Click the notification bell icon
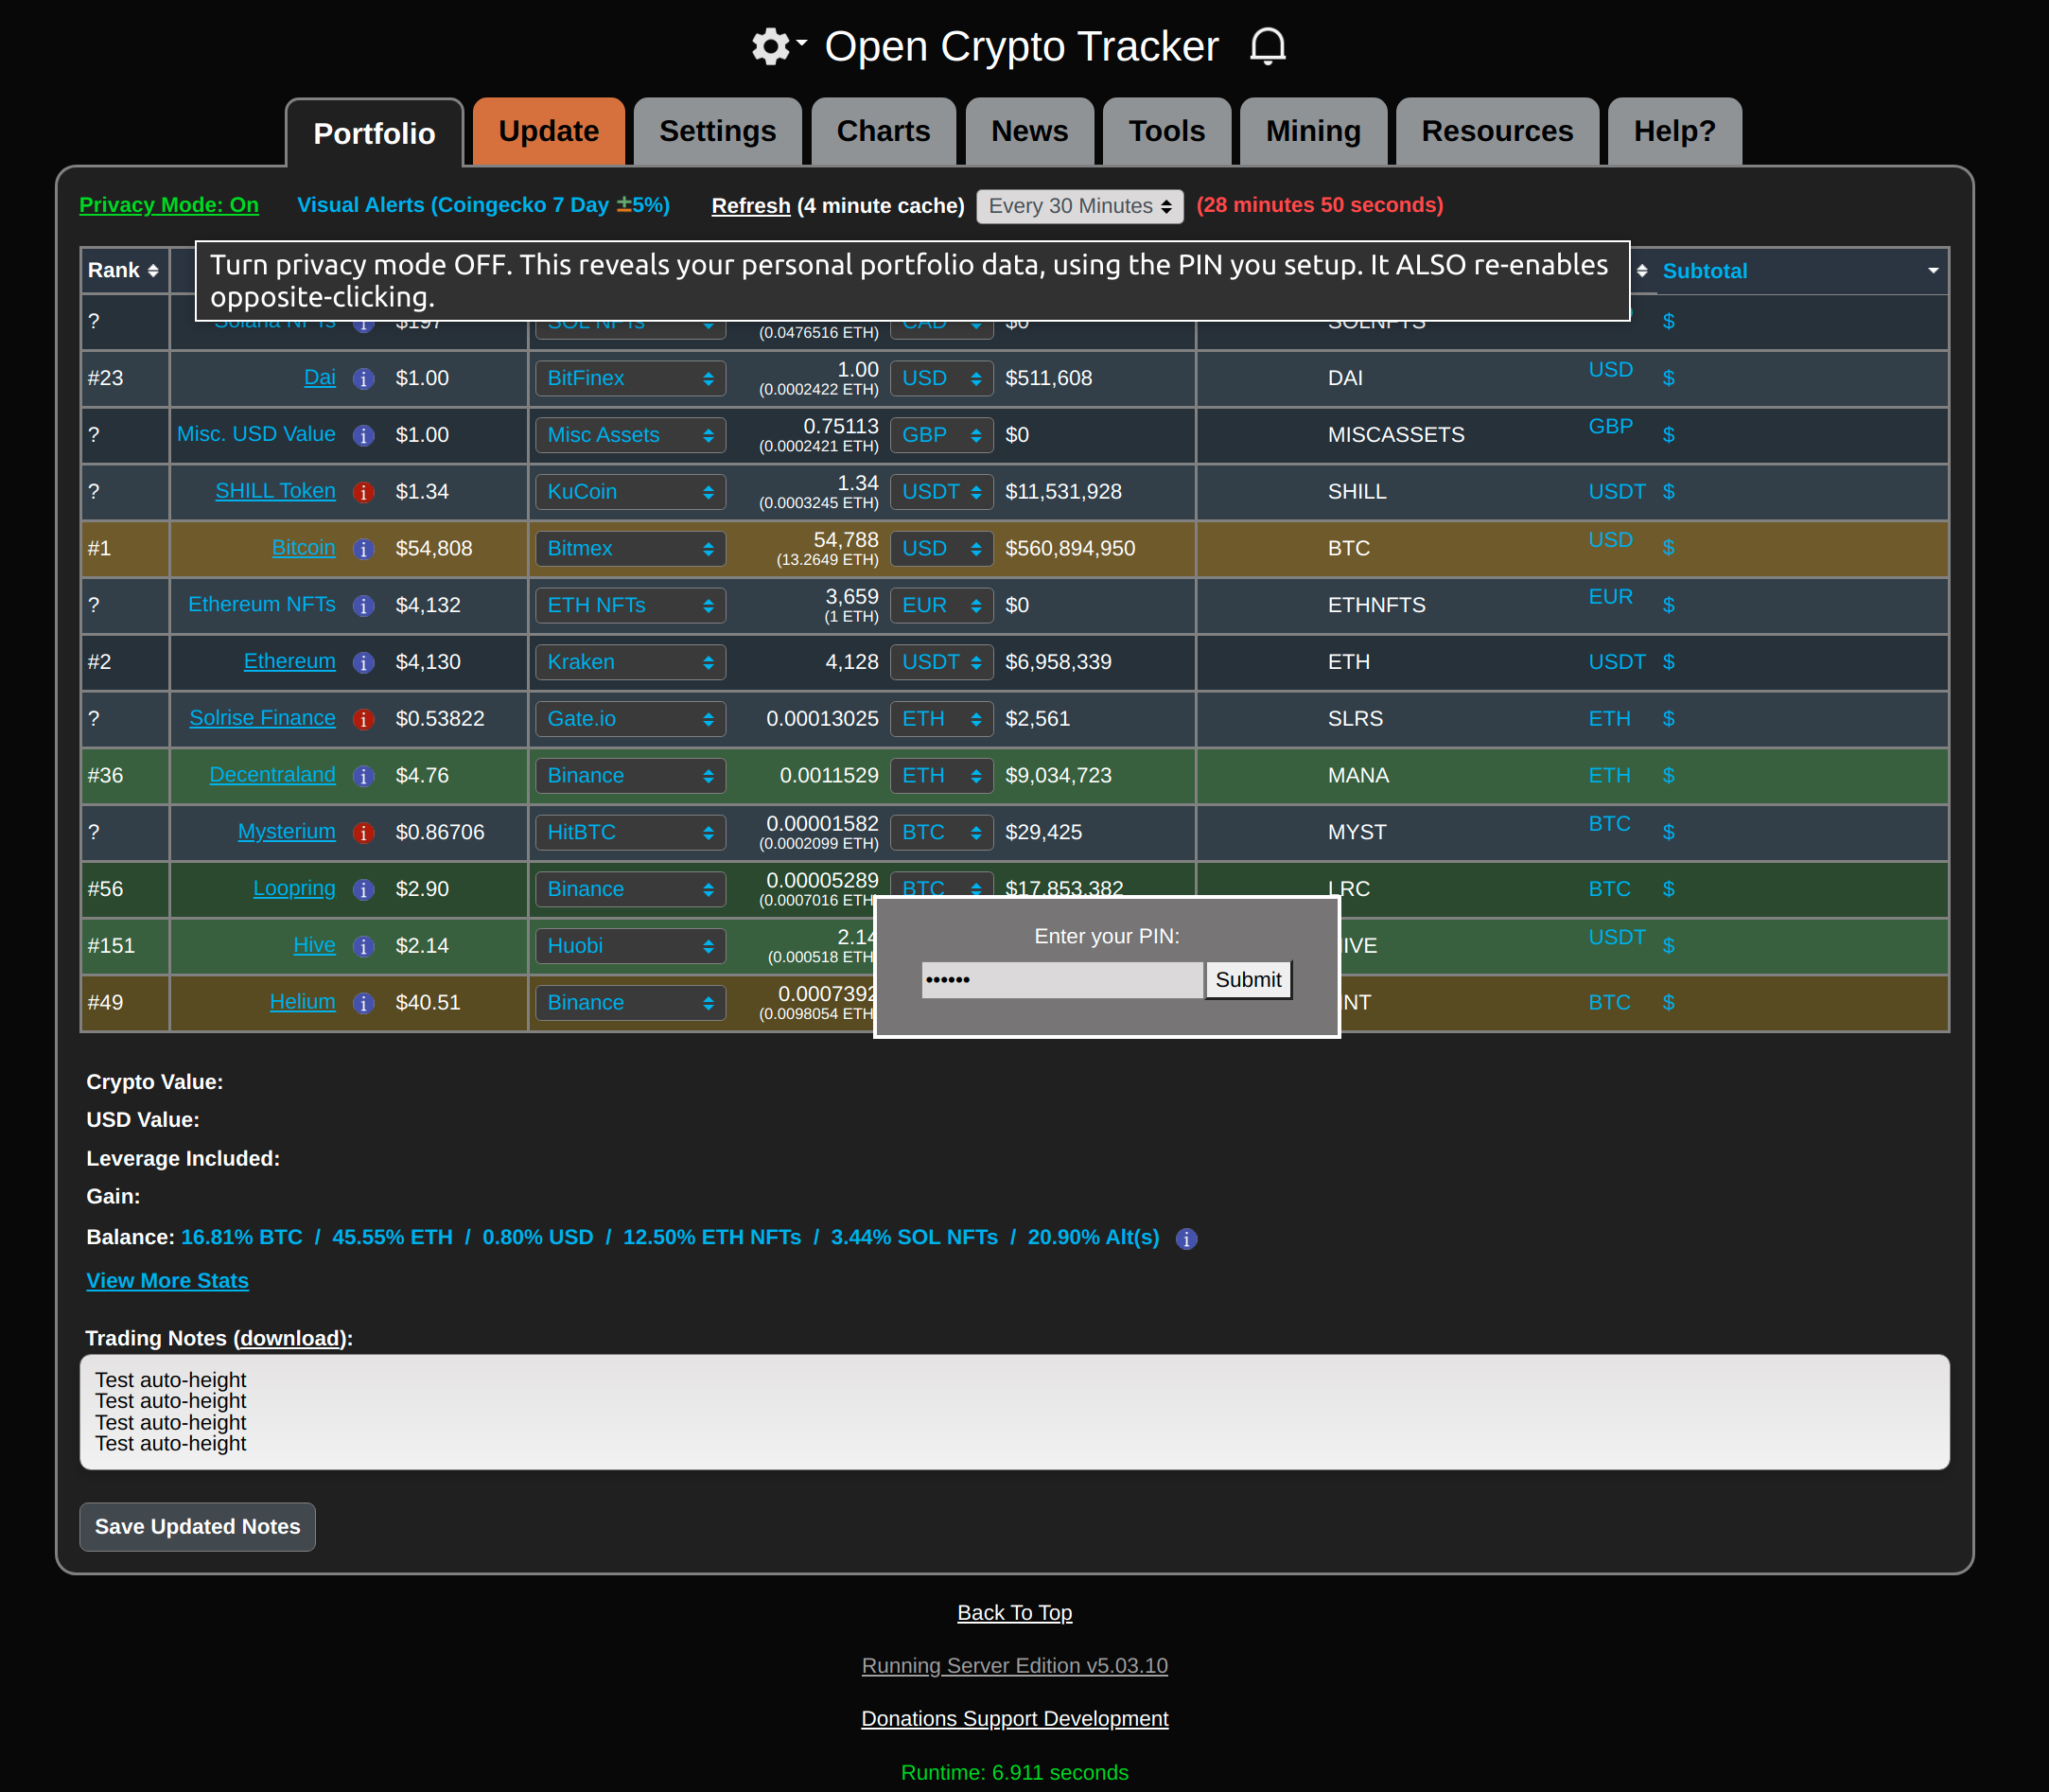Viewport: 2049px width, 1792px height. pyautogui.click(x=1267, y=46)
